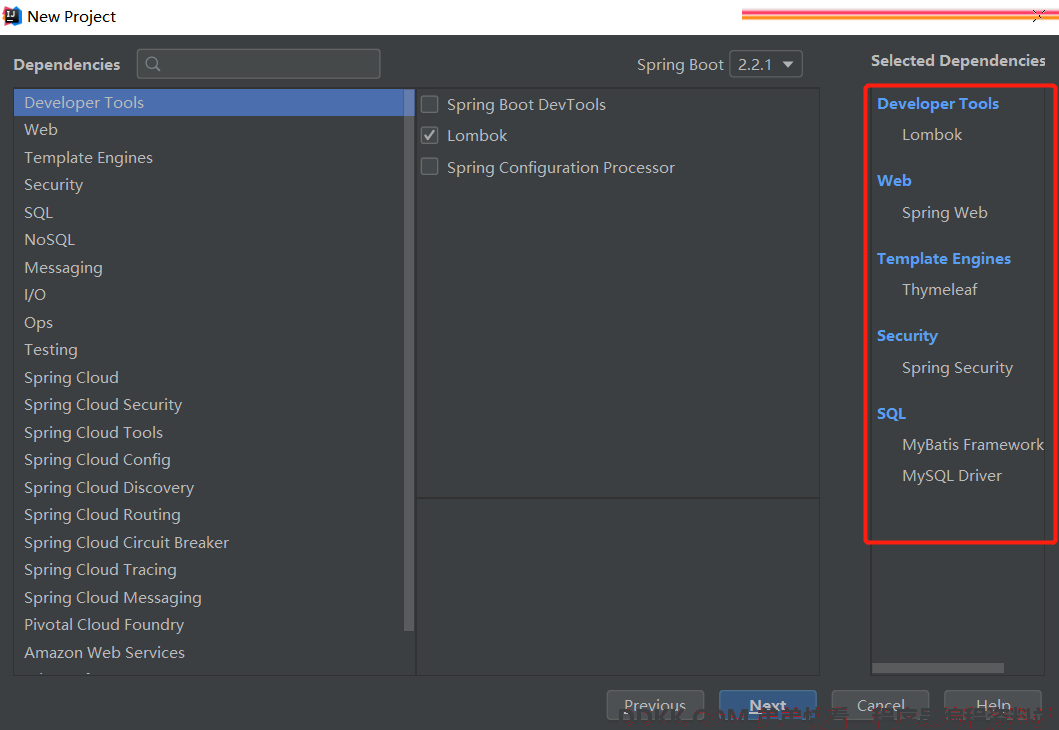The height and width of the screenshot is (730, 1059).
Task: Select the Web category in the list
Action: click(209, 130)
